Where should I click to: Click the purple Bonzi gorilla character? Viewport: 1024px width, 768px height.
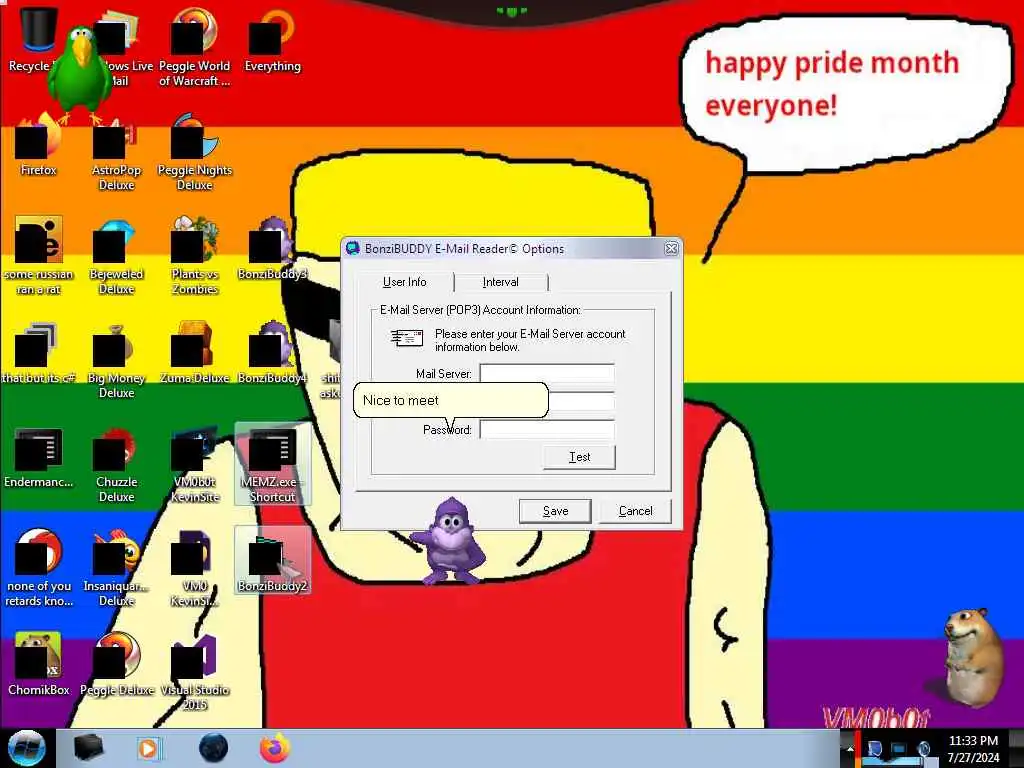449,541
